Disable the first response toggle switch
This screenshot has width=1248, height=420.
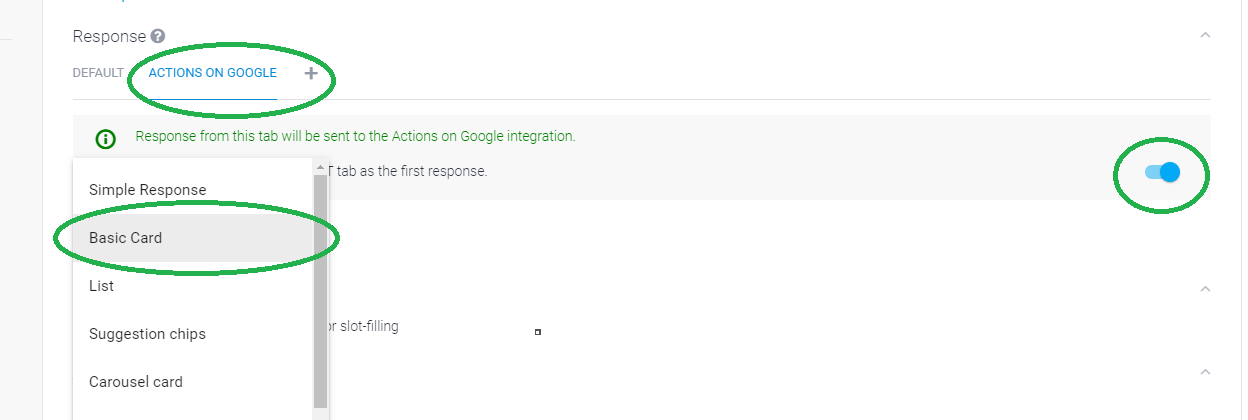click(1163, 172)
